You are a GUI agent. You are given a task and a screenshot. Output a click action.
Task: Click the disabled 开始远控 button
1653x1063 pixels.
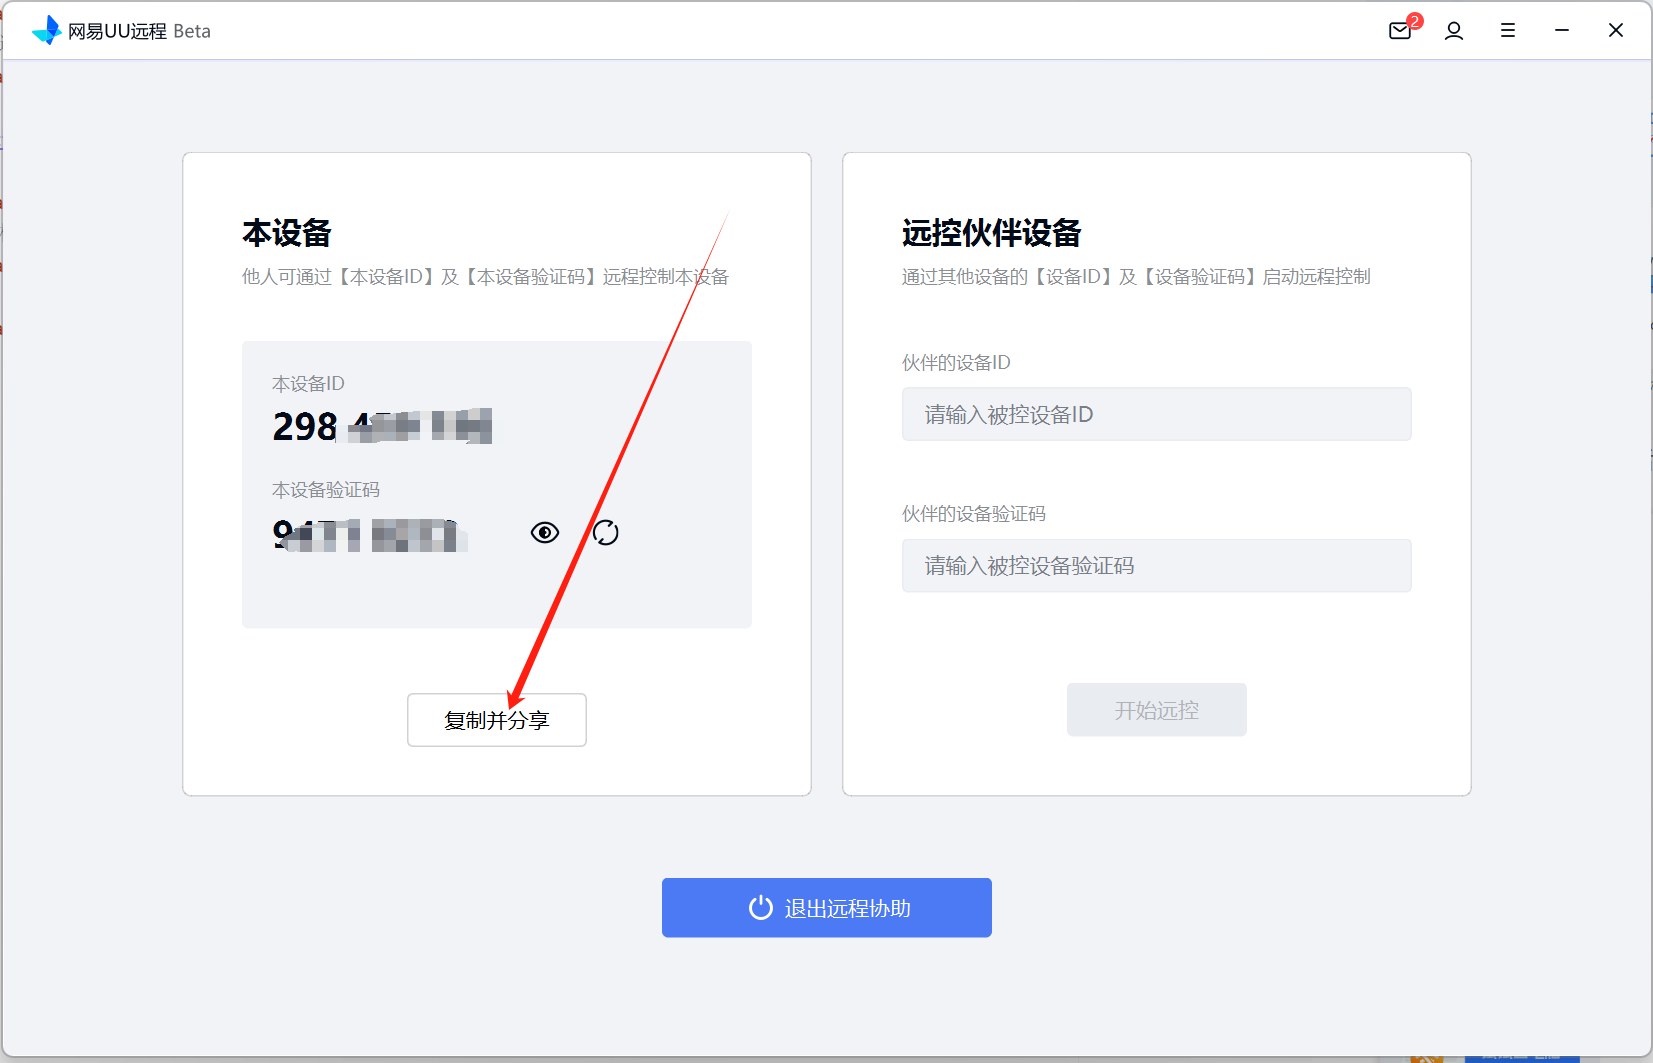[1156, 710]
